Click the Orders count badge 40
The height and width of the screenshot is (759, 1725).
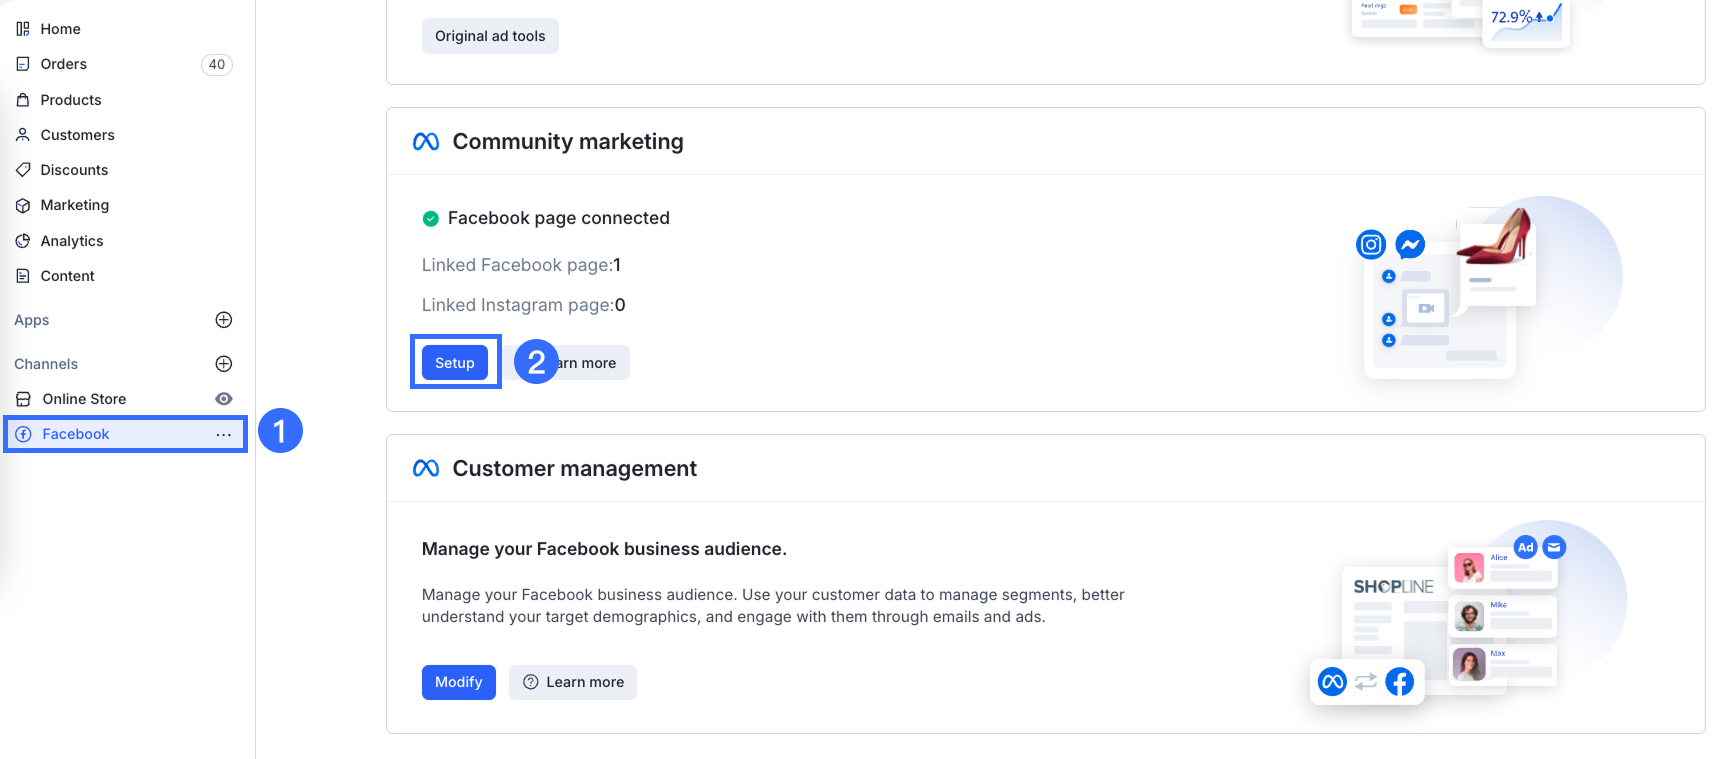[217, 64]
